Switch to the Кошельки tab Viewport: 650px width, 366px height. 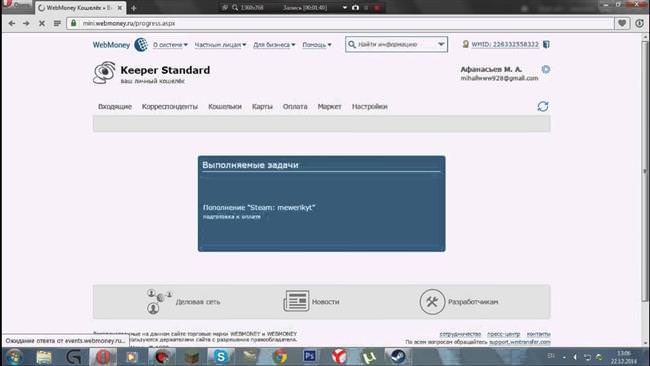pos(225,107)
